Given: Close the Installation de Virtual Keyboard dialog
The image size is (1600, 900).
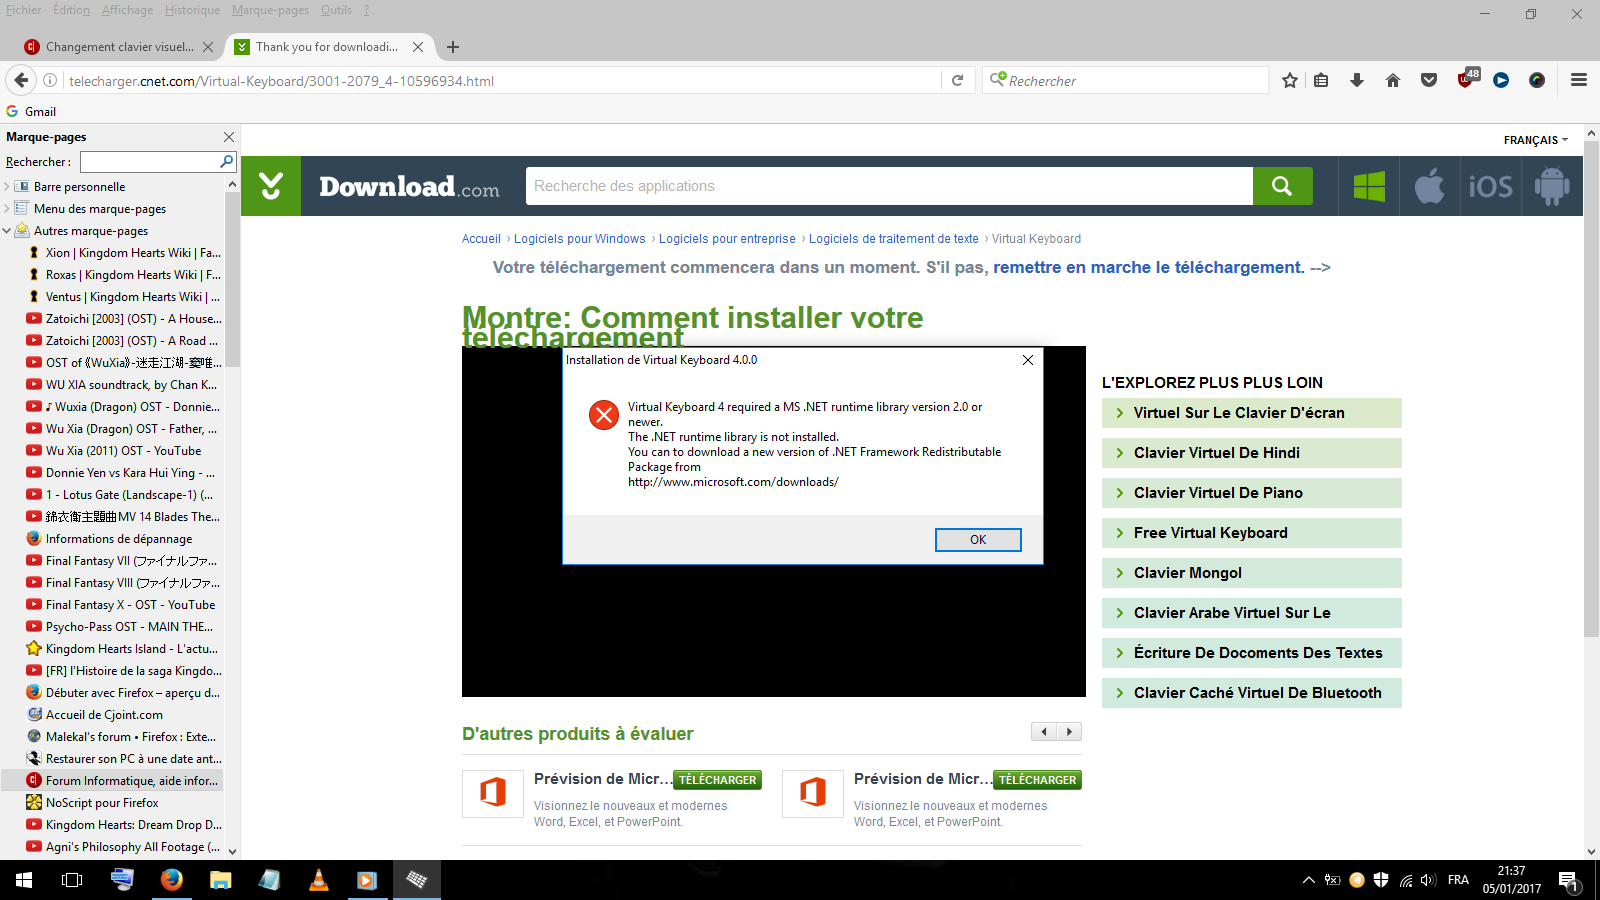Looking at the screenshot, I should point(1028,360).
